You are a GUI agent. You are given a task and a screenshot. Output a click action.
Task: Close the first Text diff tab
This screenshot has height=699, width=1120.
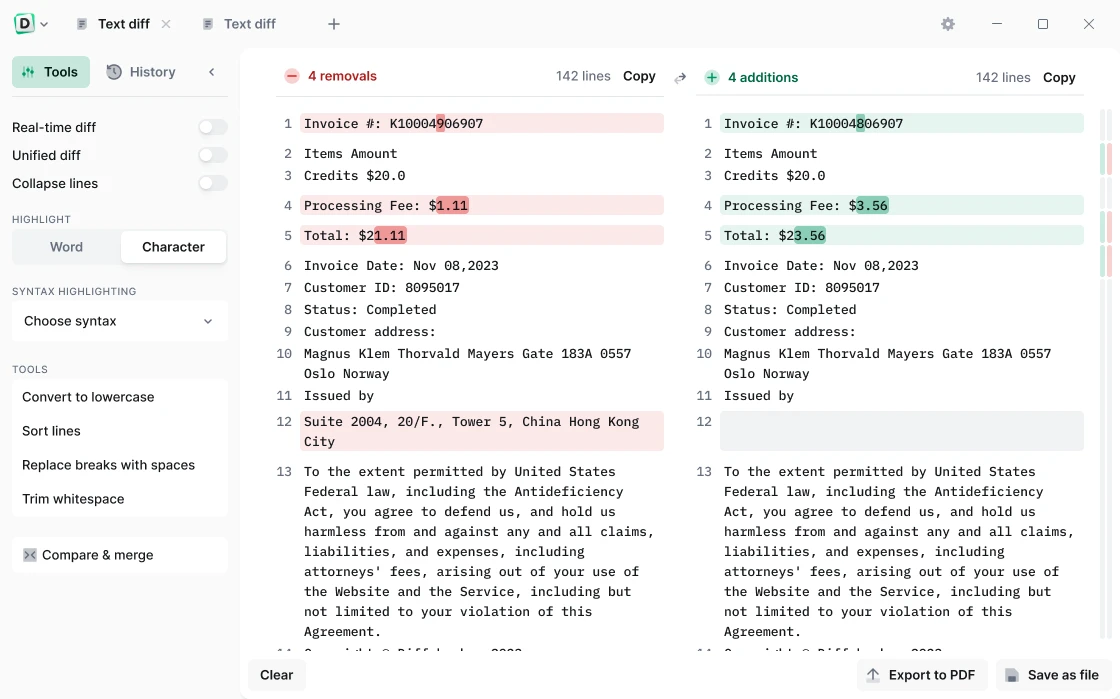tap(166, 24)
